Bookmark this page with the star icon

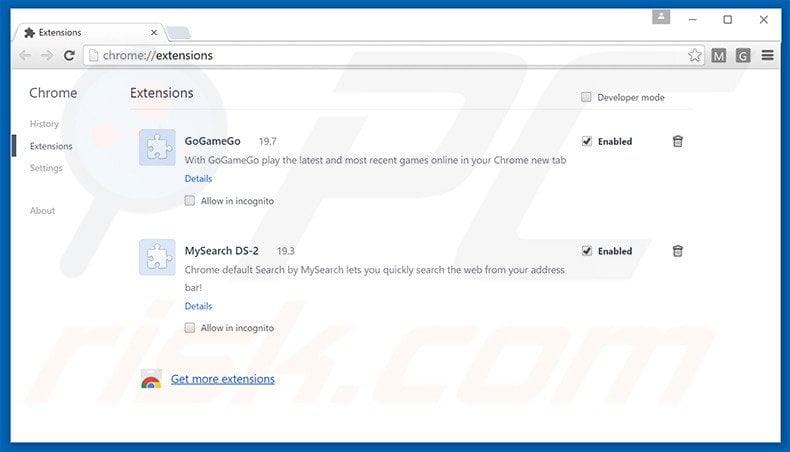point(695,55)
